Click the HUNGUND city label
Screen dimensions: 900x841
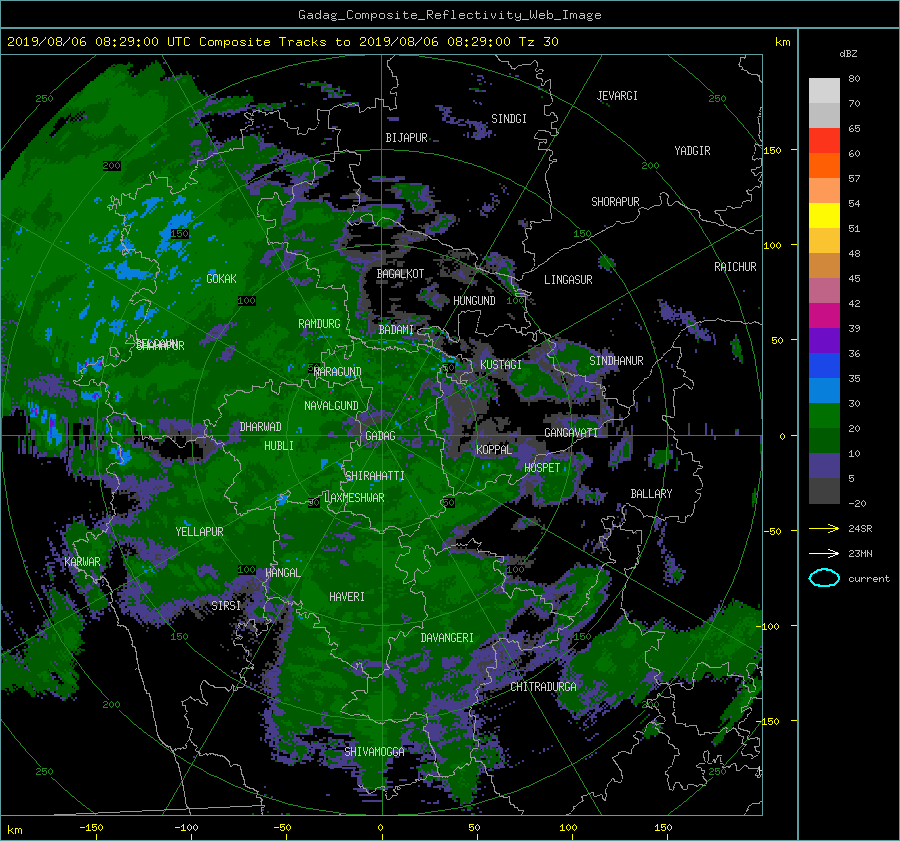[x=474, y=301]
